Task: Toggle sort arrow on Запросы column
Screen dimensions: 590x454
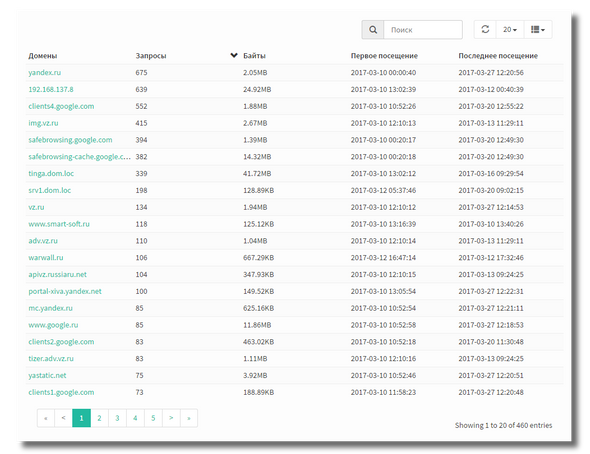Action: 234,55
